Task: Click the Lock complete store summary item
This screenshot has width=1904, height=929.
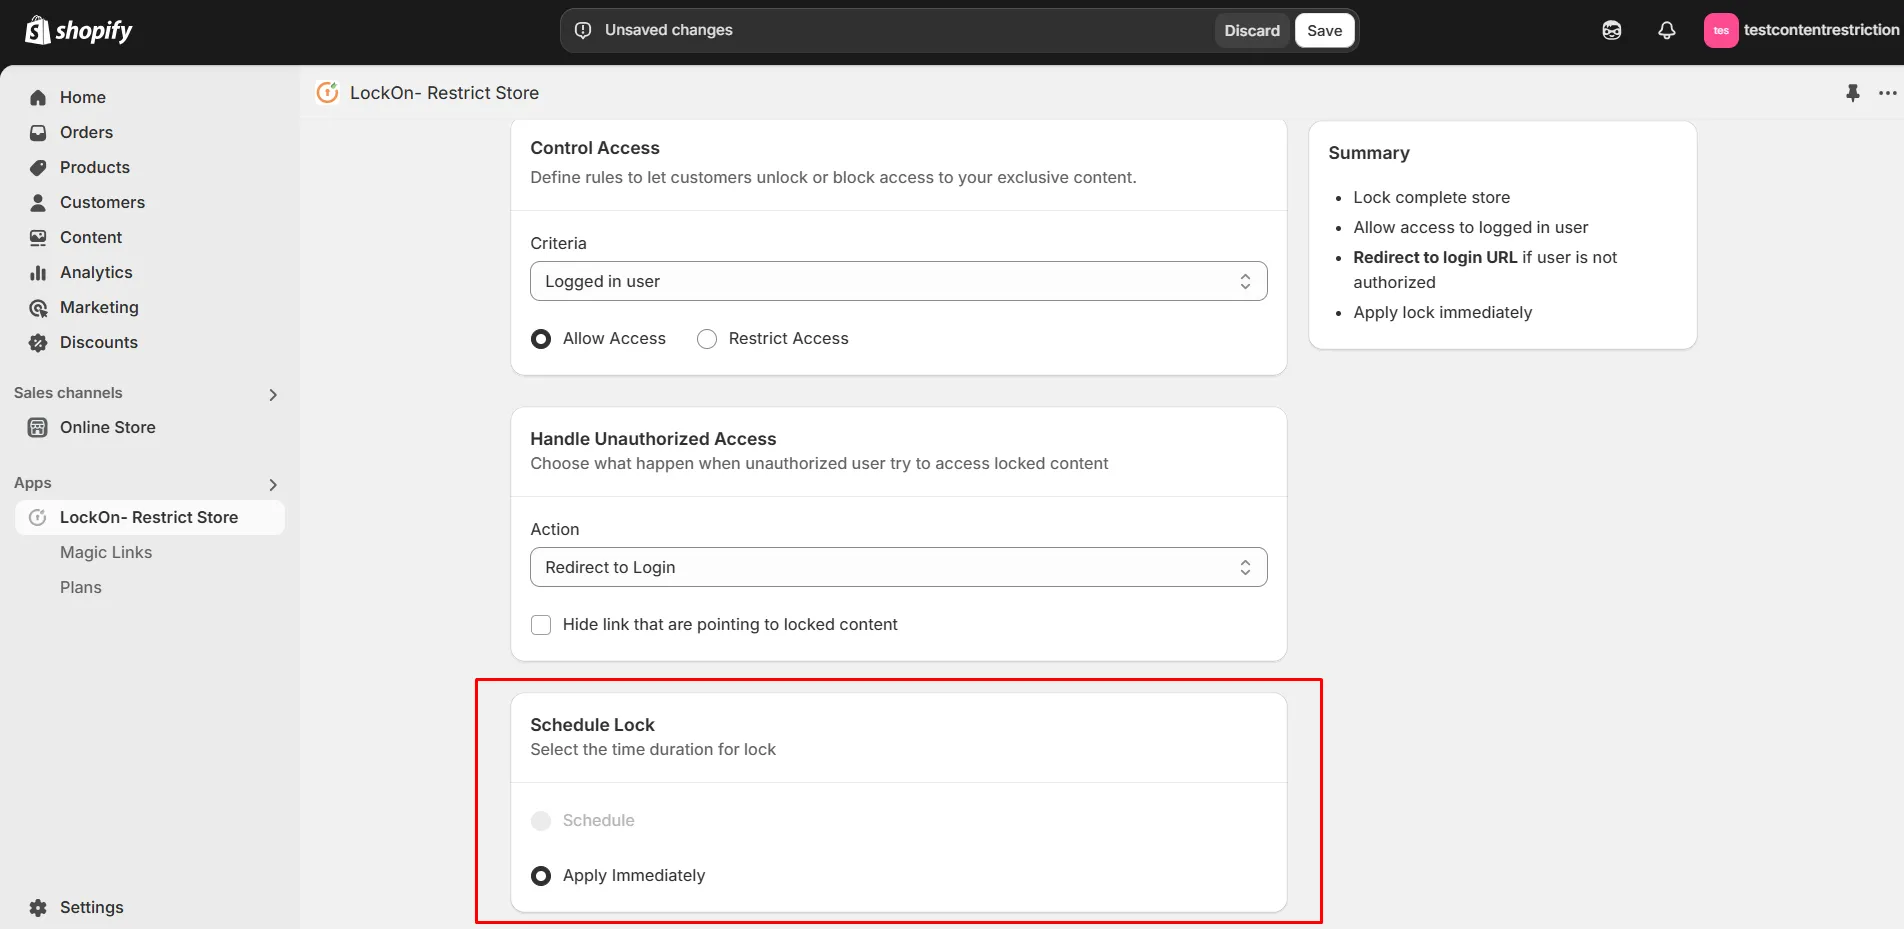Action: click(x=1431, y=197)
